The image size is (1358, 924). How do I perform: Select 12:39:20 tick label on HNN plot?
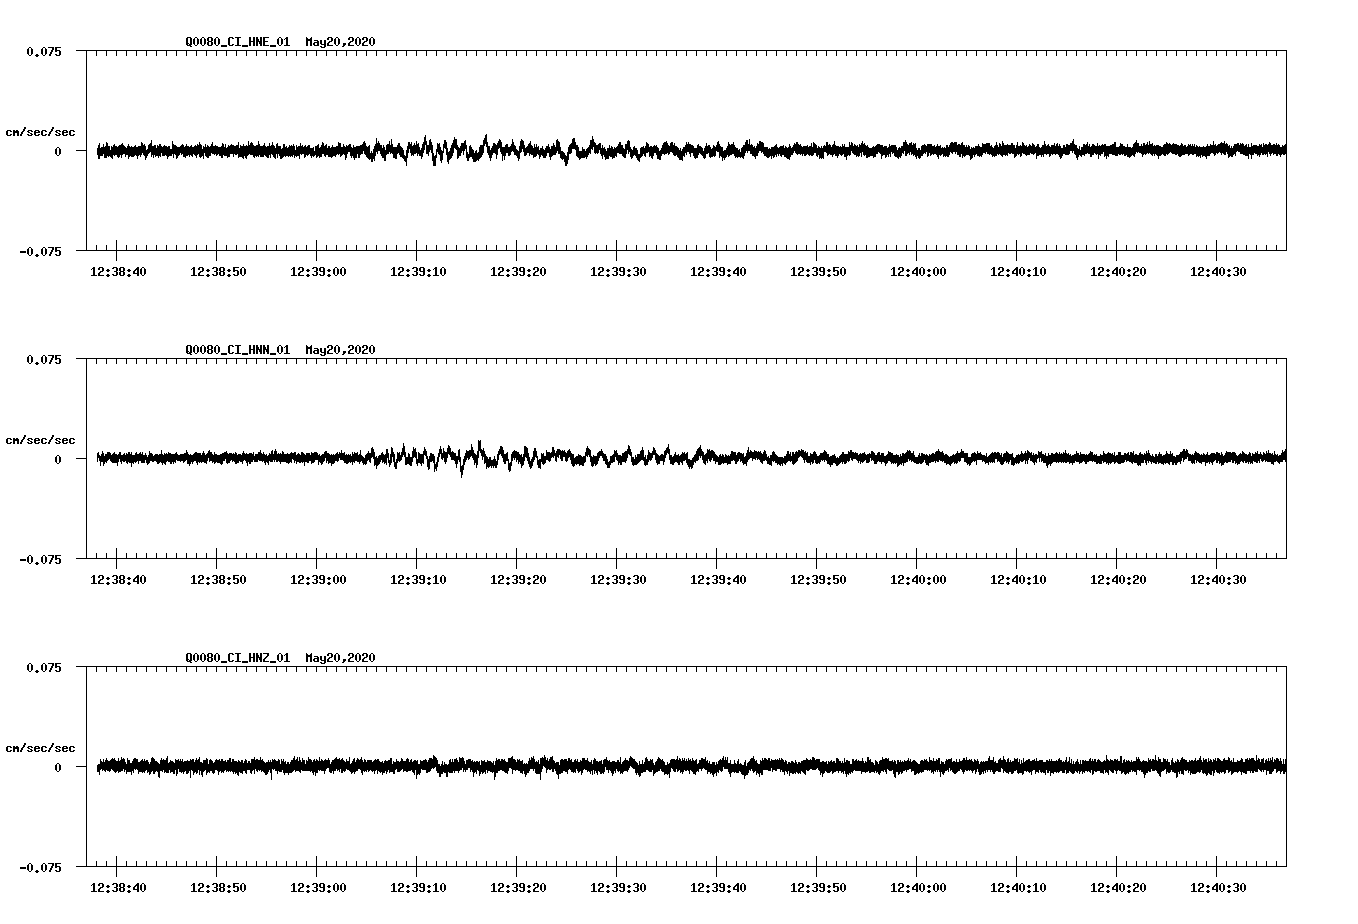pyautogui.click(x=518, y=580)
